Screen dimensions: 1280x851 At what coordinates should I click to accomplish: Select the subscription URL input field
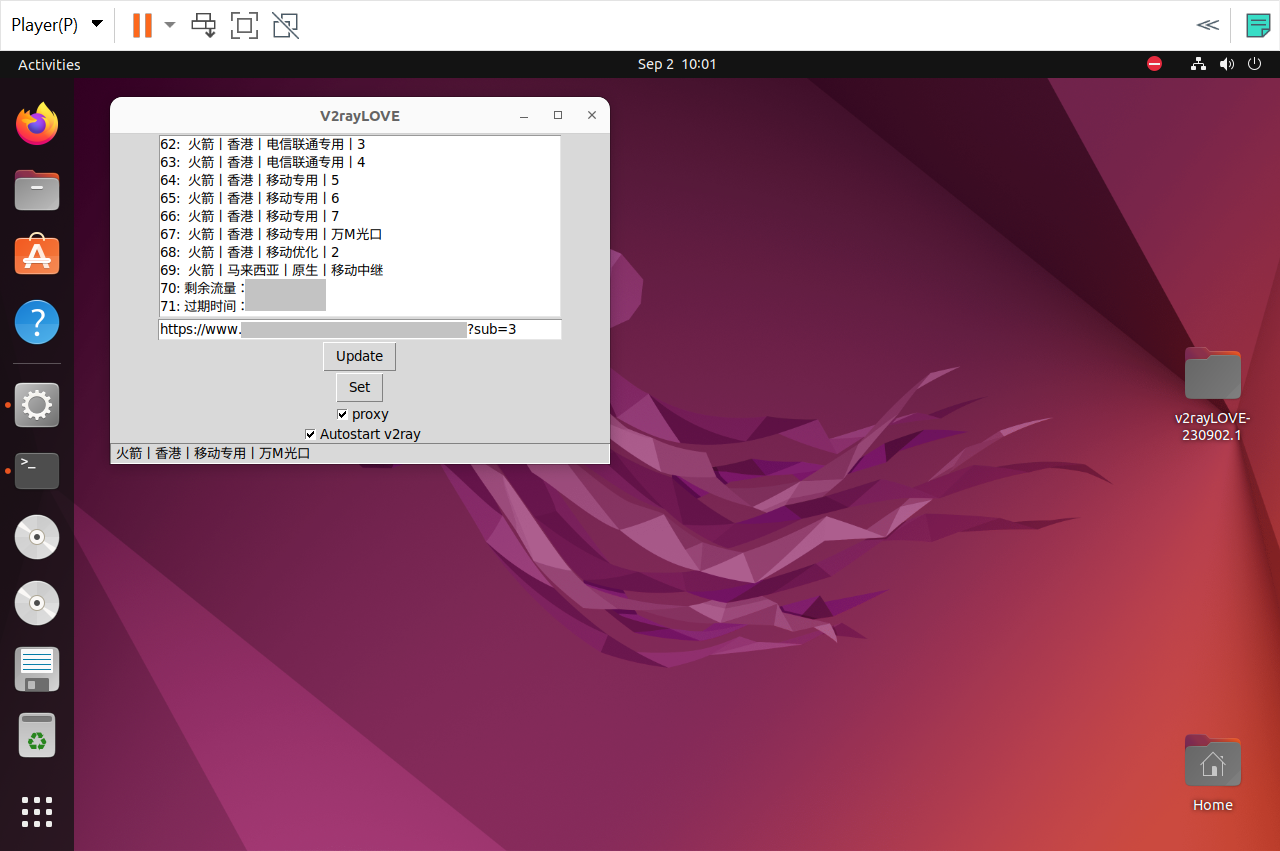coord(360,329)
